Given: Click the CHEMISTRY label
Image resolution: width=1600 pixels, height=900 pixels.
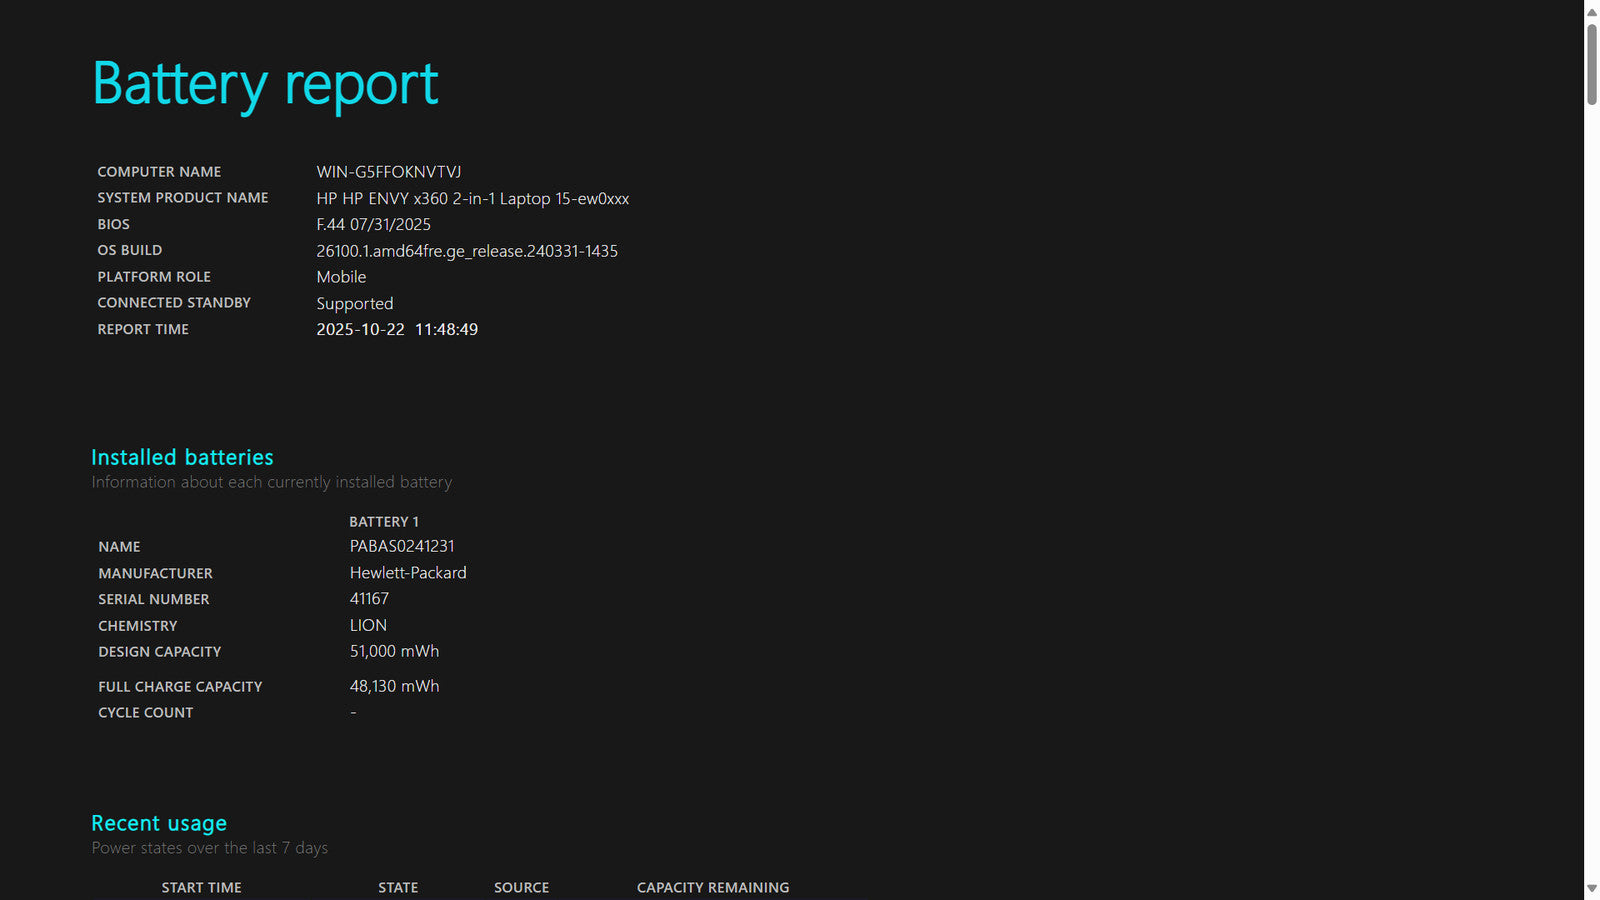Looking at the screenshot, I should [x=138, y=626].
